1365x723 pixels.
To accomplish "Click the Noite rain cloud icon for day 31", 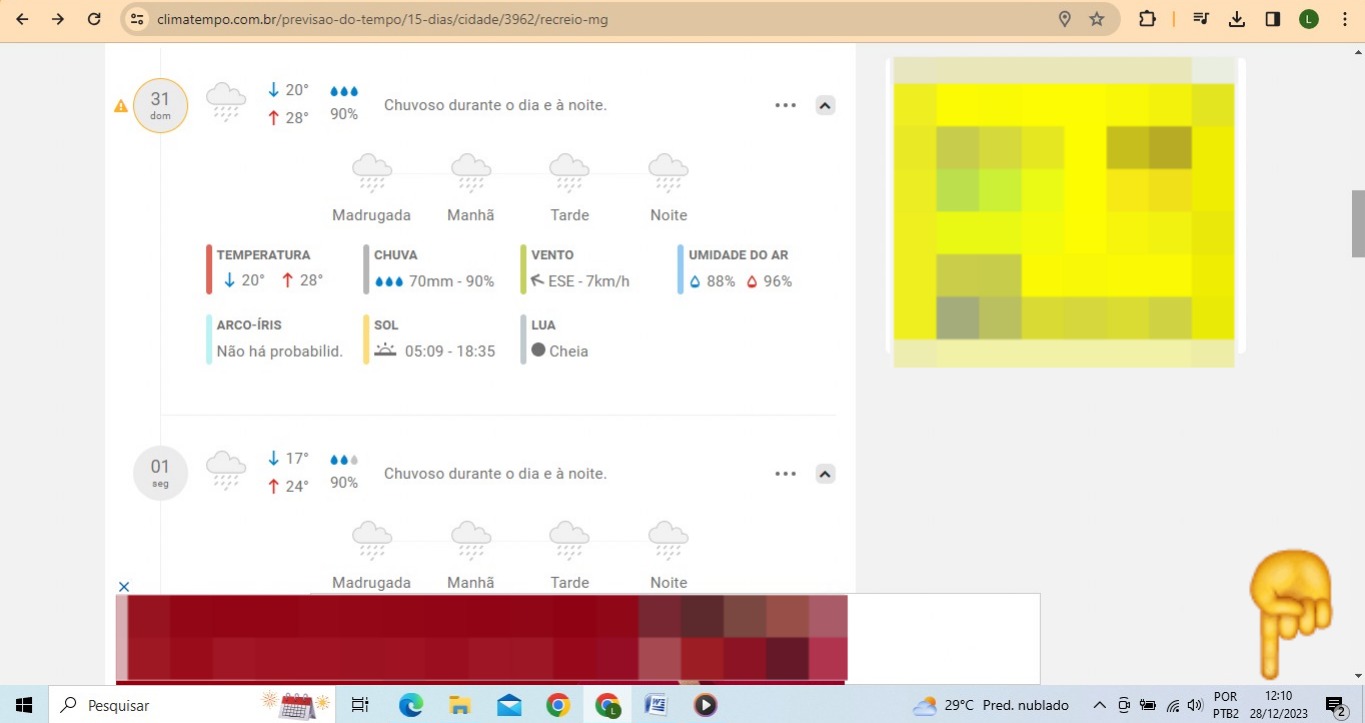I will 668,173.
